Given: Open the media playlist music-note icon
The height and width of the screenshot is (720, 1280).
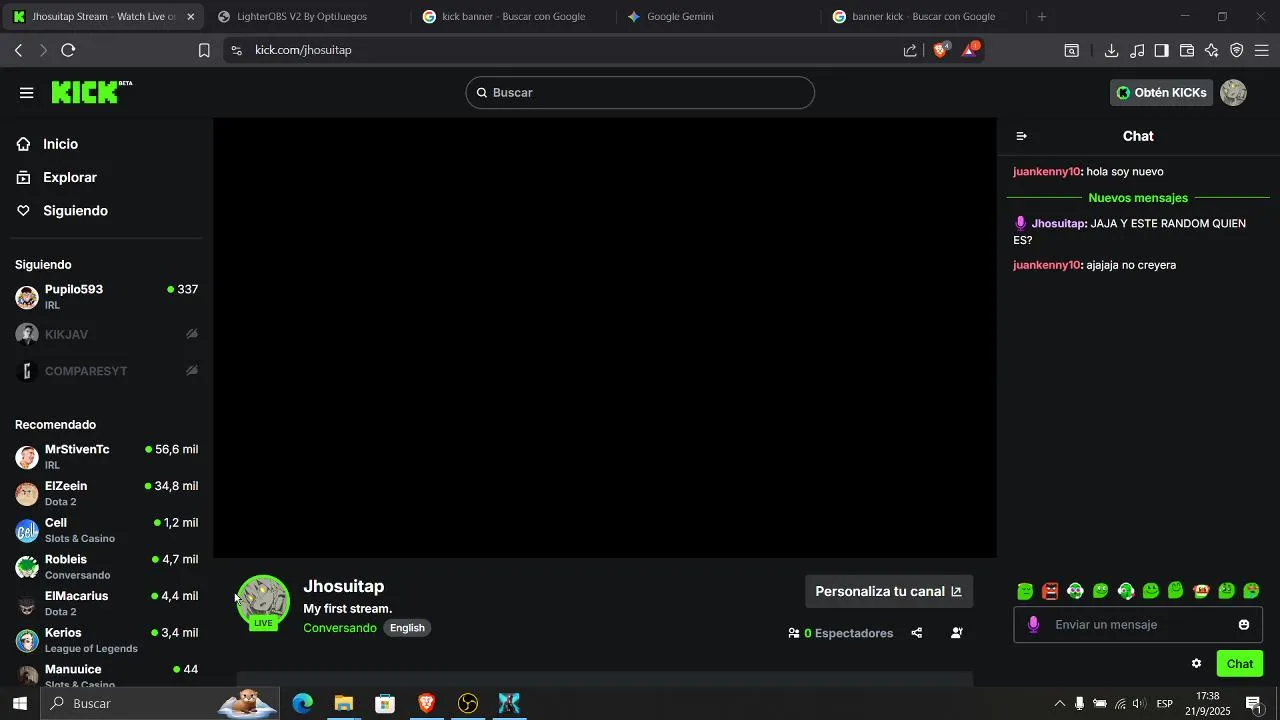Looking at the screenshot, I should [x=1137, y=50].
